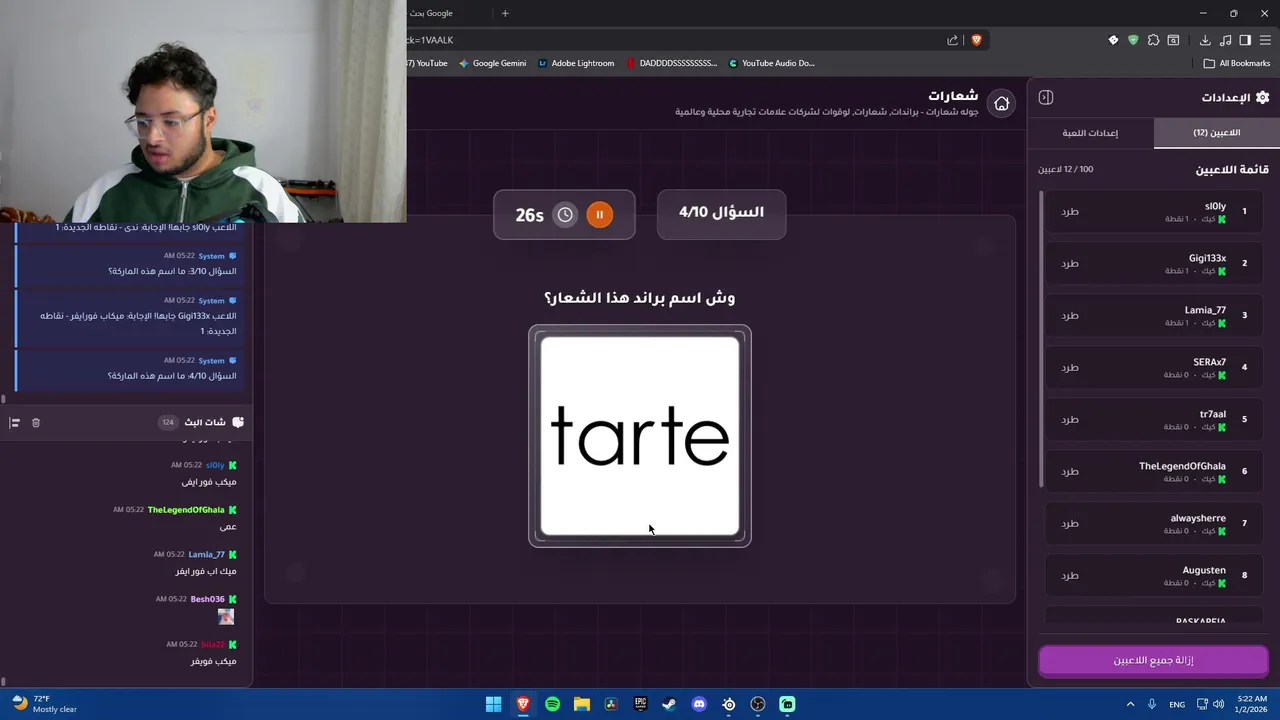Kick player SERAx7 with طرد
Image resolution: width=1280 pixels, height=720 pixels.
pyautogui.click(x=1070, y=368)
